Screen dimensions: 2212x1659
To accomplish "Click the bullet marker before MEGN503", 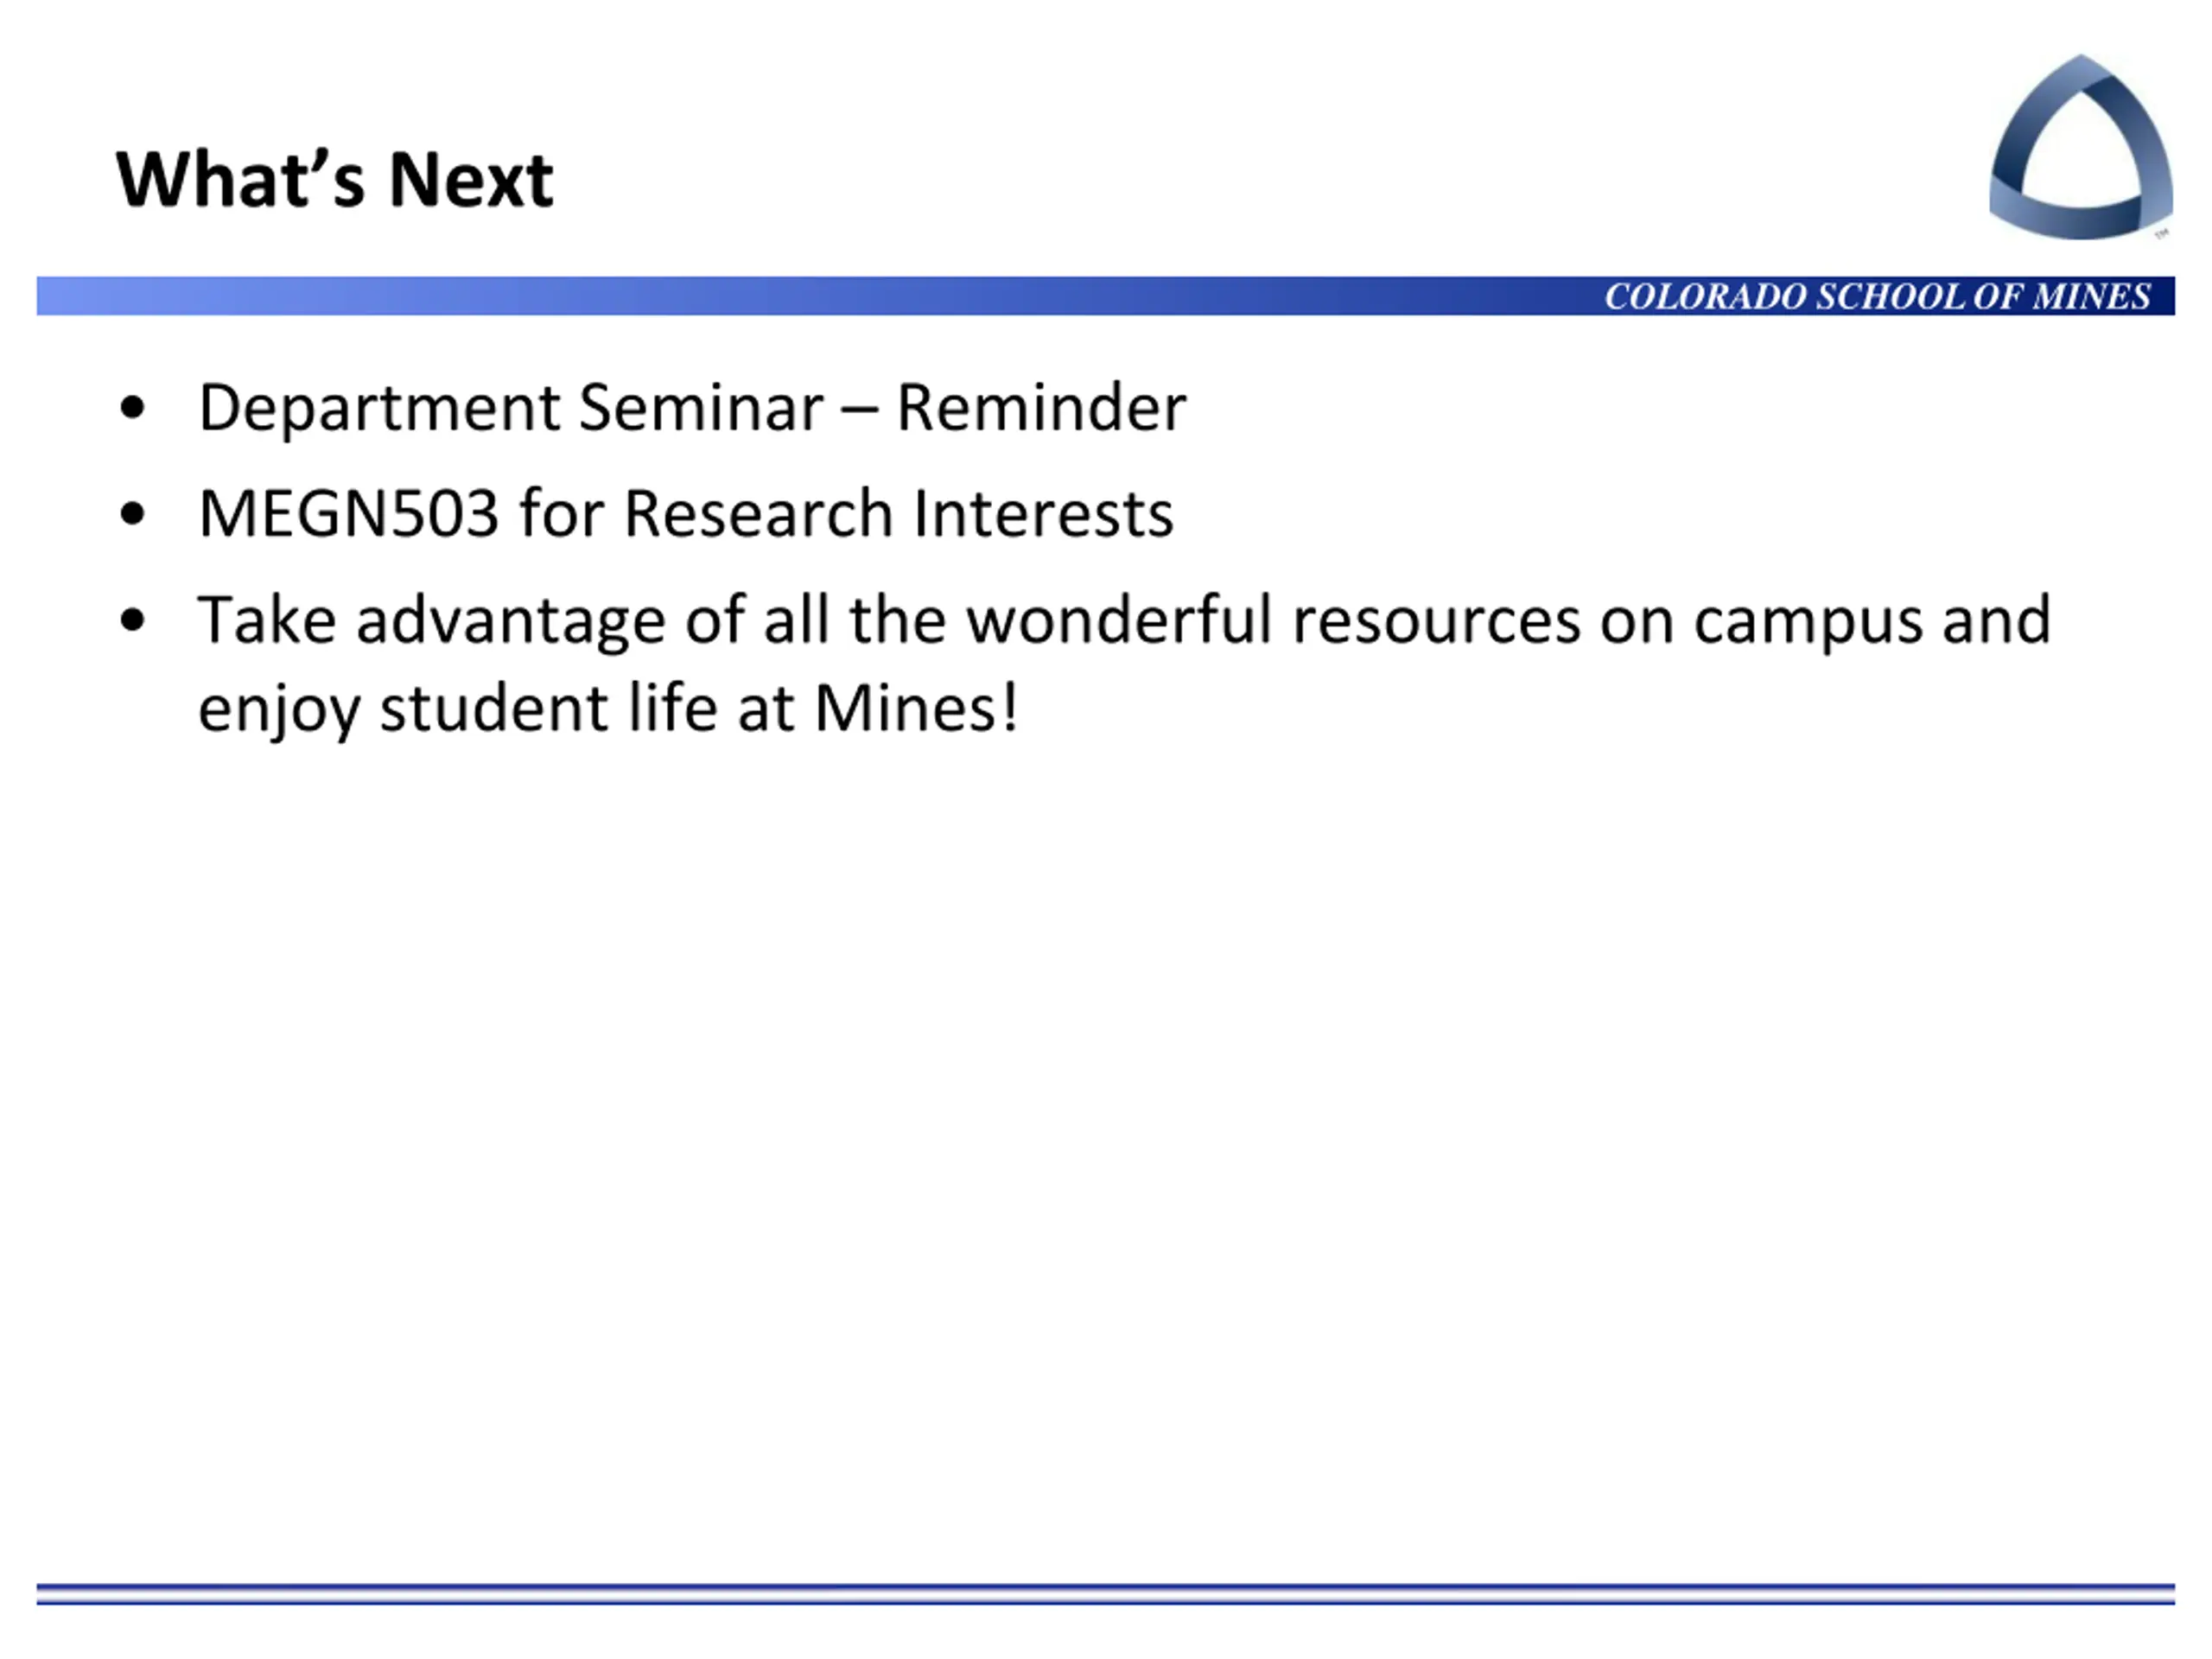I will (x=132, y=514).
